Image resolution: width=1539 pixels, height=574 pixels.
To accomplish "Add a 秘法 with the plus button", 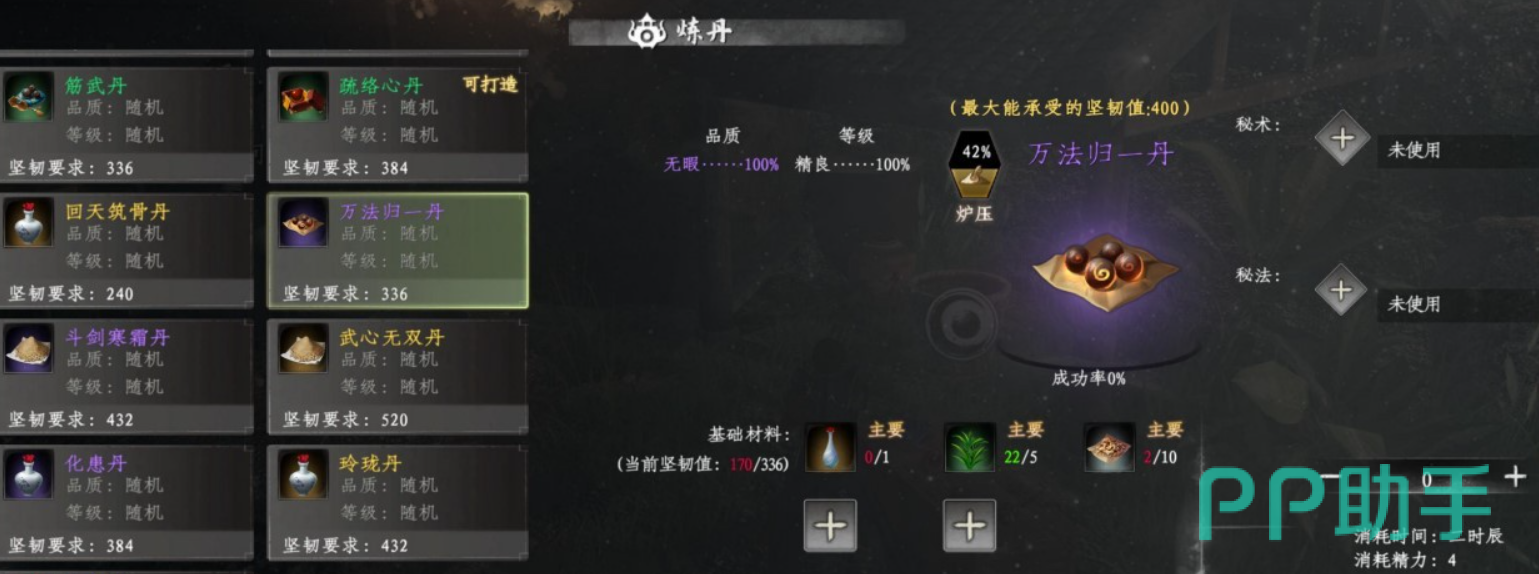I will 1341,291.
